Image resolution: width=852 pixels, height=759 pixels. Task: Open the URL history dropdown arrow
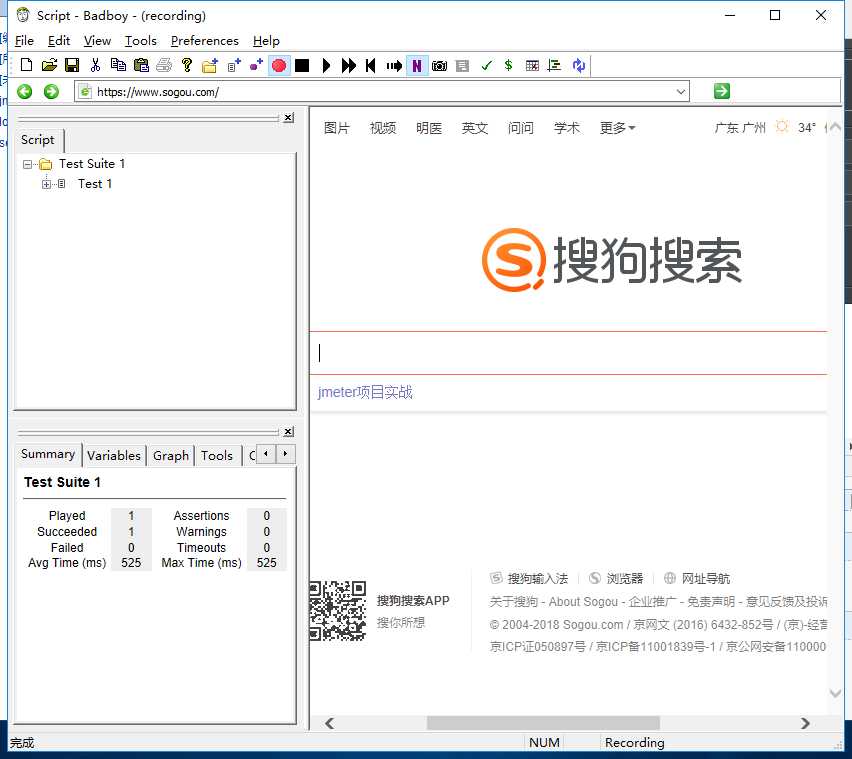click(681, 92)
